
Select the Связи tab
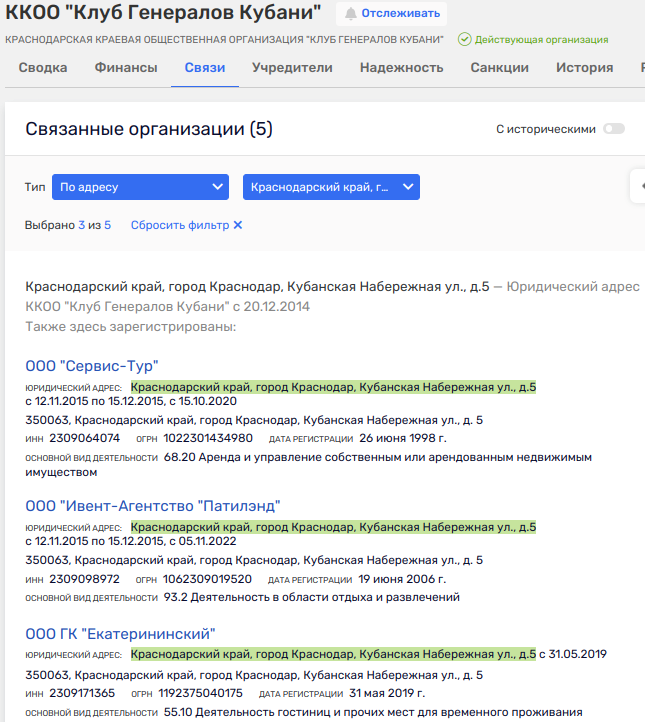pyautogui.click(x=205, y=68)
